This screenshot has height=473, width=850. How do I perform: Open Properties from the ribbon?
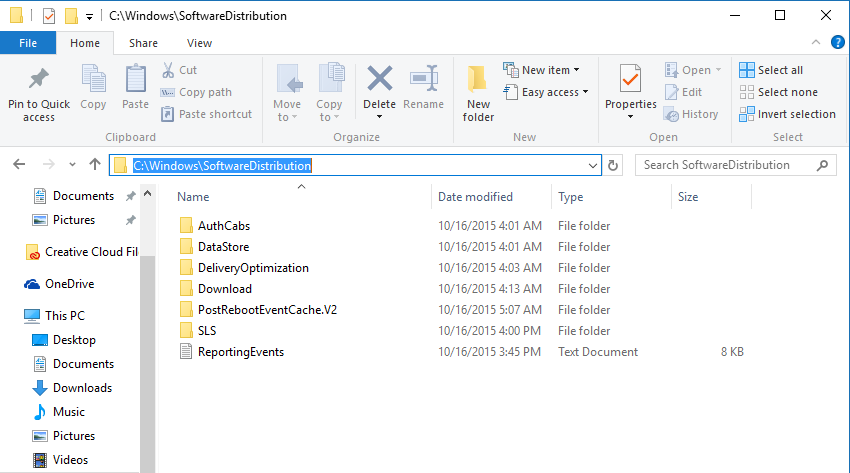click(630, 80)
